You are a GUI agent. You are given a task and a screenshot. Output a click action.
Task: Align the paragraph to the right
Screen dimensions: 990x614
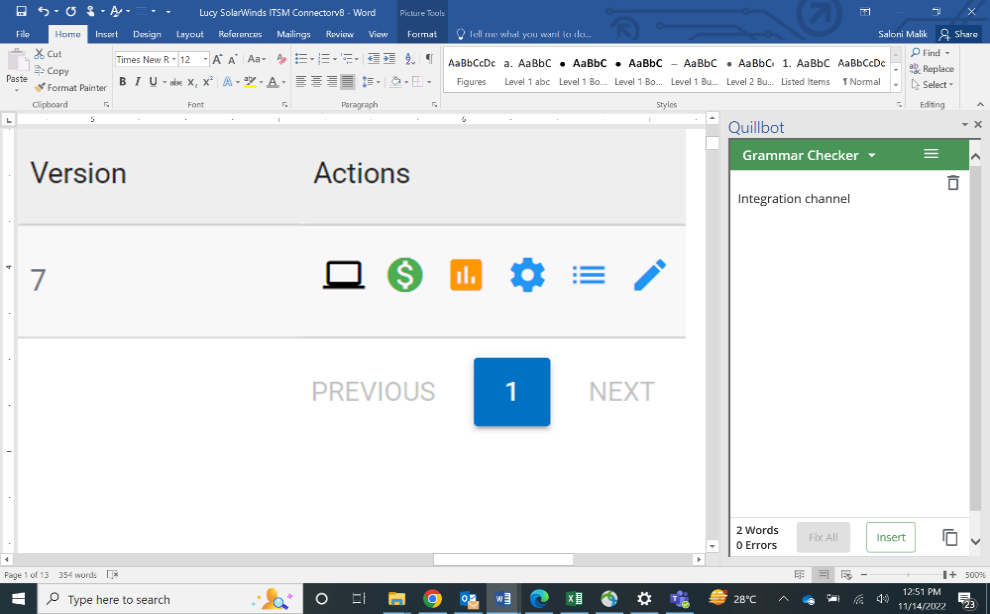tap(331, 81)
